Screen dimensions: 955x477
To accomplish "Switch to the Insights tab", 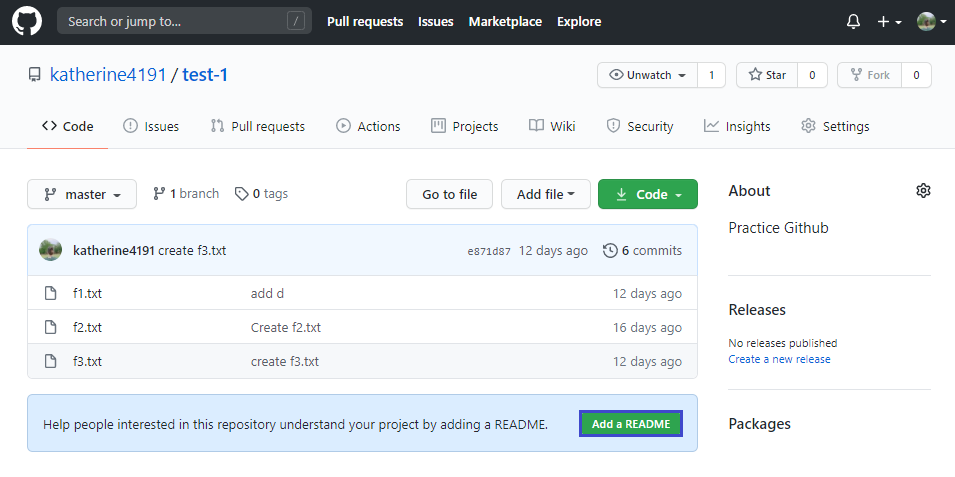I will pyautogui.click(x=737, y=126).
